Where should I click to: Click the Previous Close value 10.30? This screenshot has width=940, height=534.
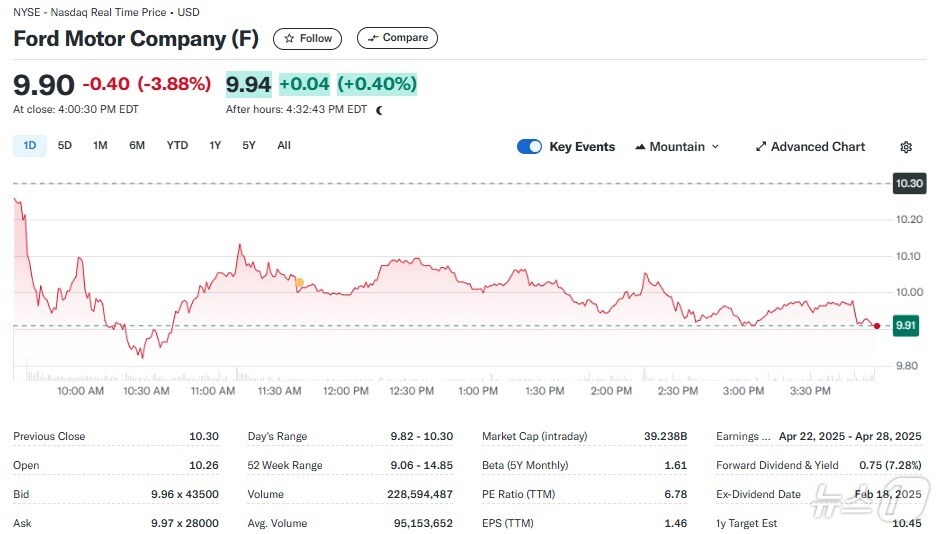click(x=204, y=436)
